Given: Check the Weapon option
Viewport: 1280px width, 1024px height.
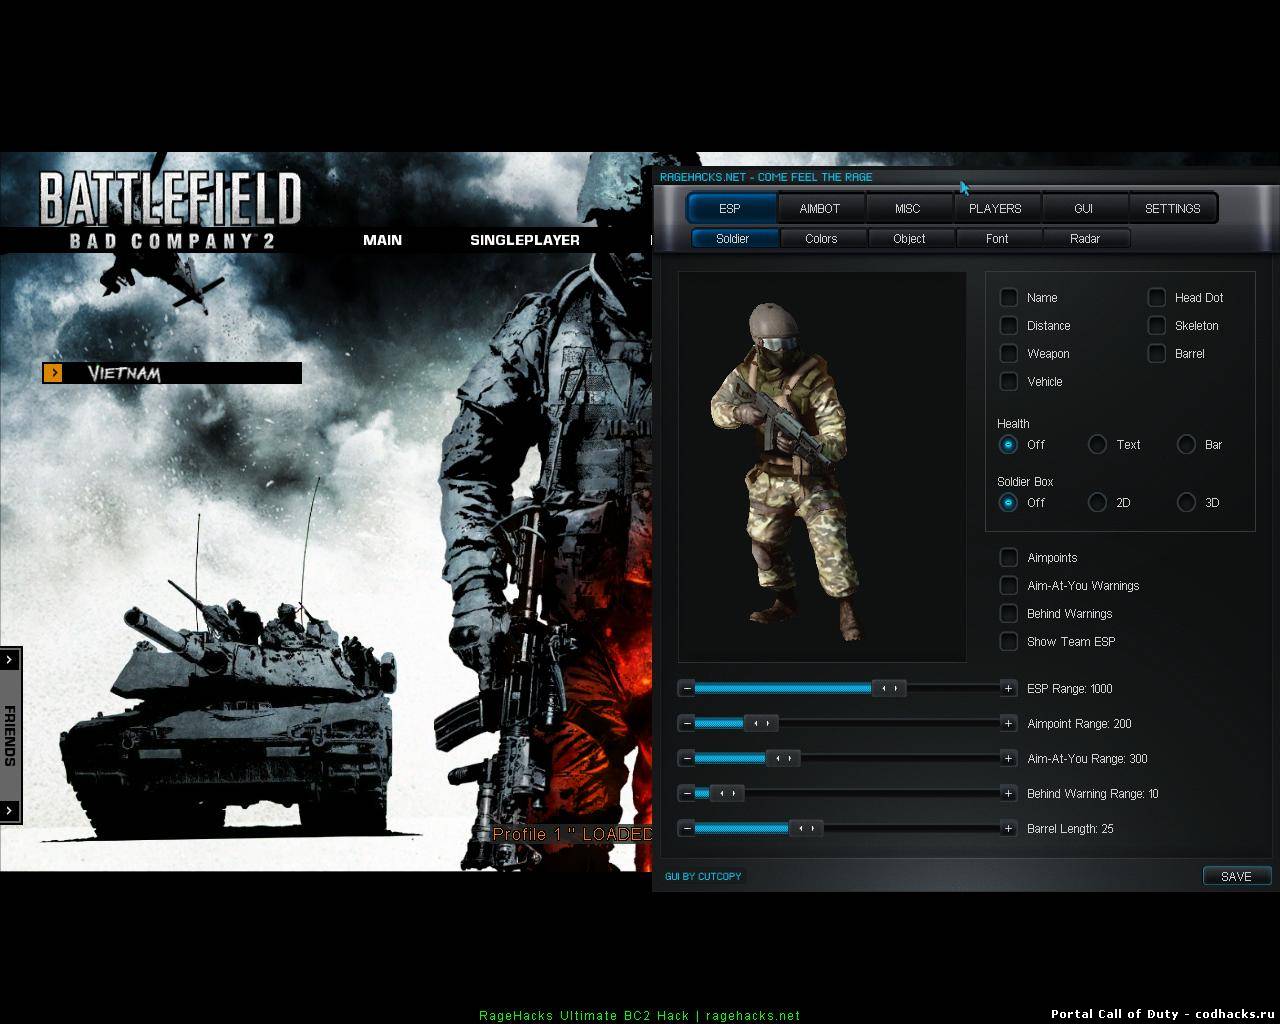Looking at the screenshot, I should [1009, 353].
